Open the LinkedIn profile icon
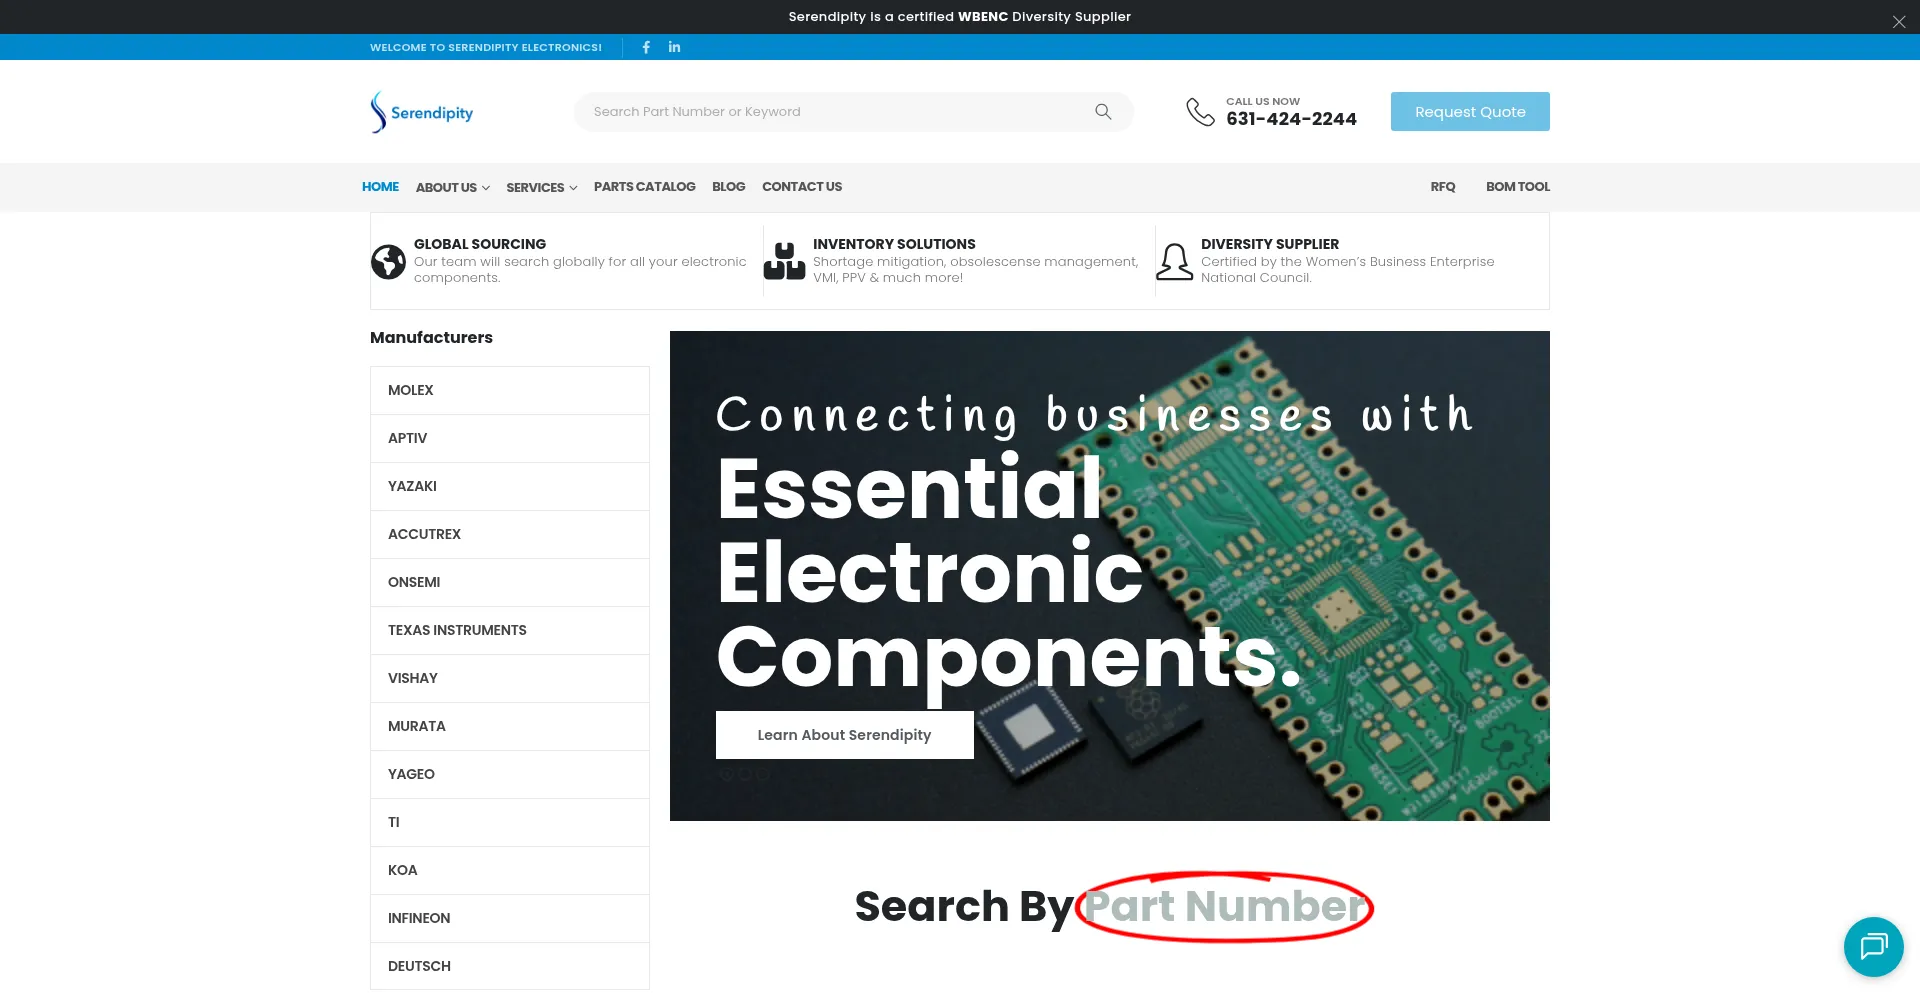1920x993 pixels. click(x=674, y=47)
